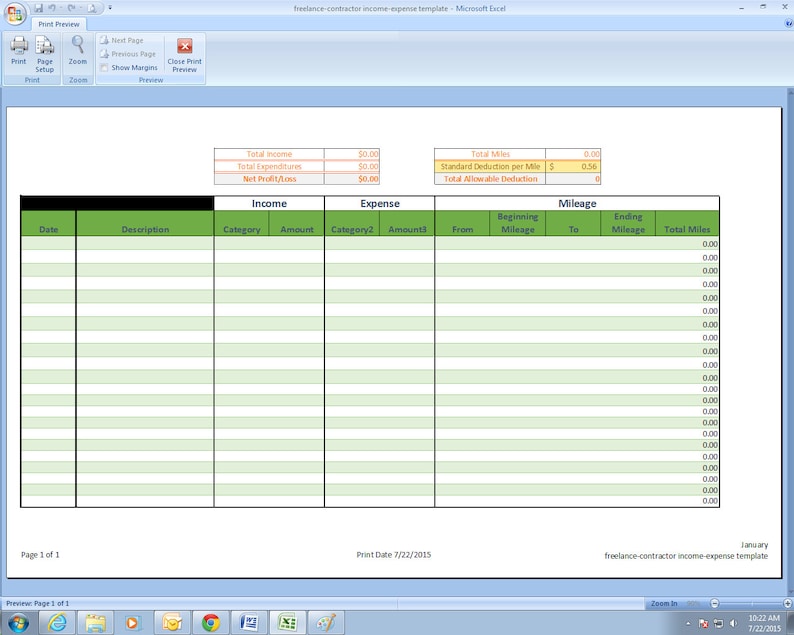This screenshot has height=635, width=794.
Task: Click the Page 1 of 1 footer text
Action: tap(40, 554)
